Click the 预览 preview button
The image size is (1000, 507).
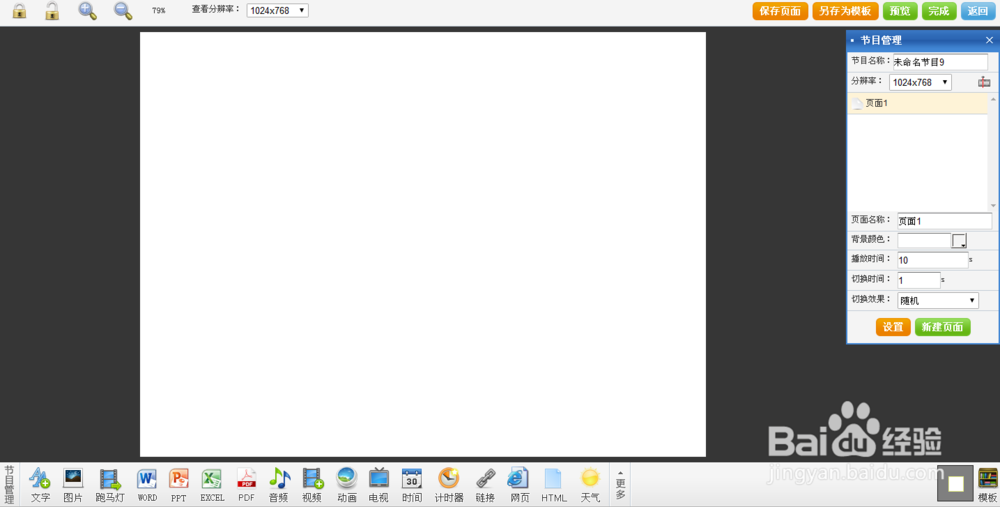tap(900, 11)
